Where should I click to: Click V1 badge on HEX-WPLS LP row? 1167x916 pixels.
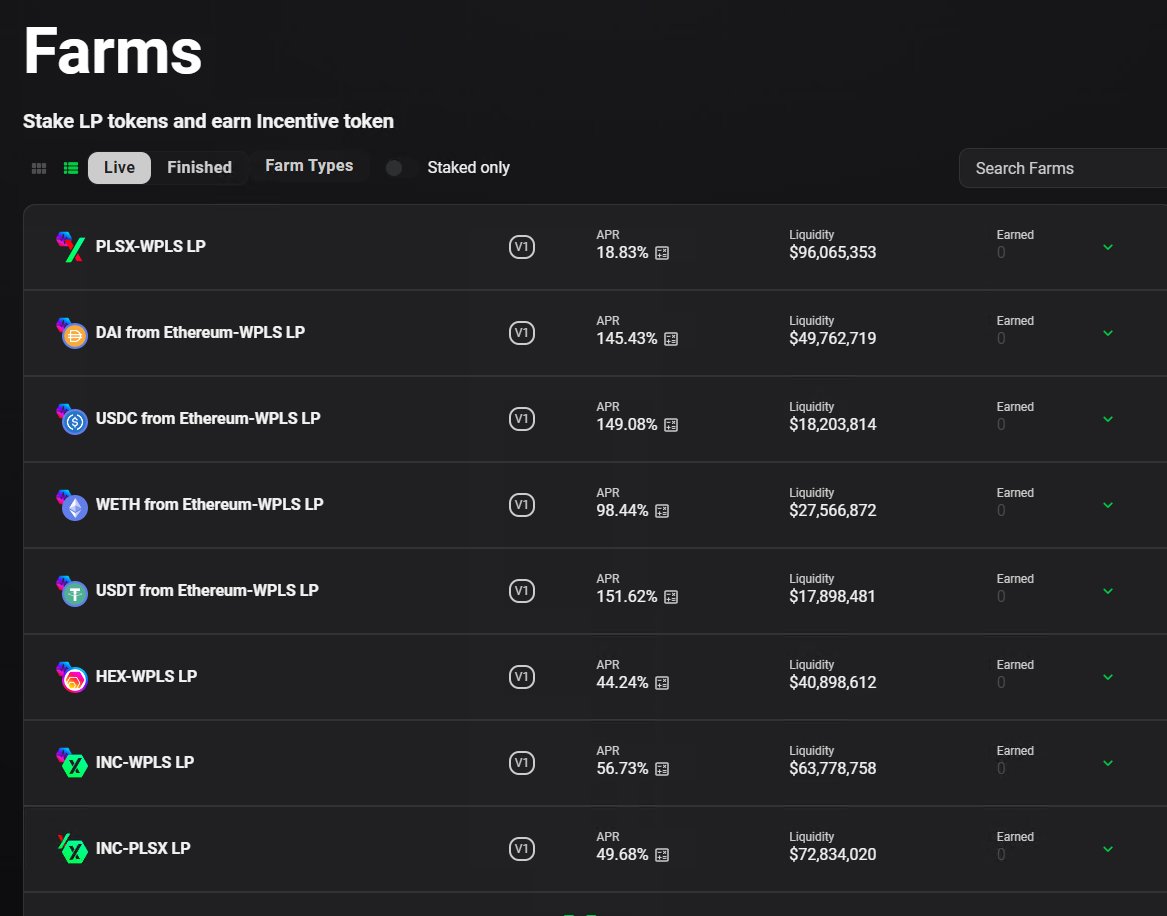[x=522, y=676]
